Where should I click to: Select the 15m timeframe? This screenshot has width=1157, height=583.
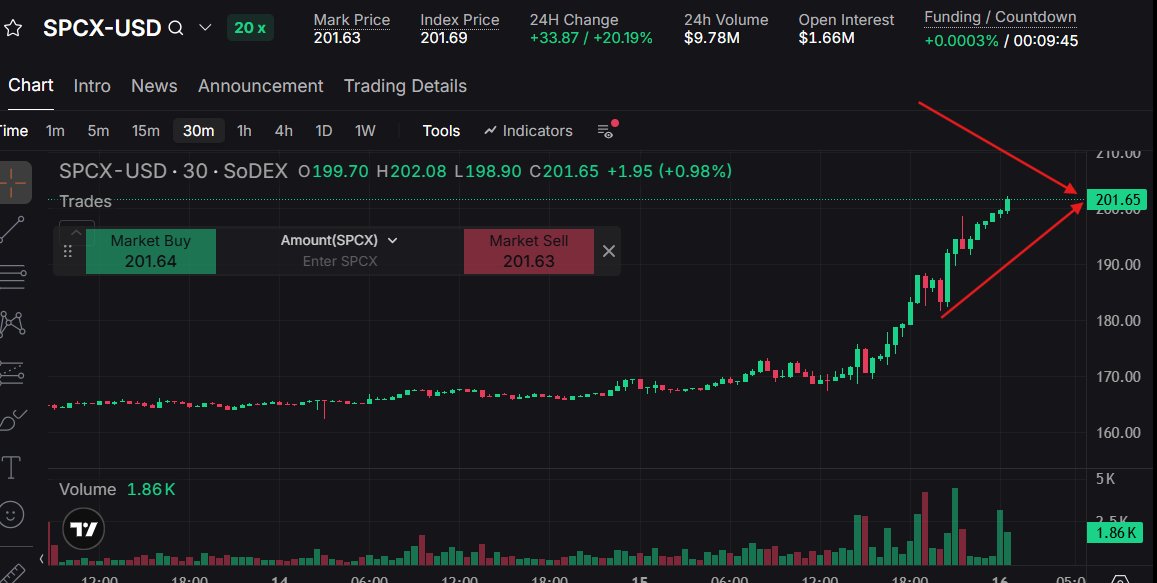(x=145, y=131)
